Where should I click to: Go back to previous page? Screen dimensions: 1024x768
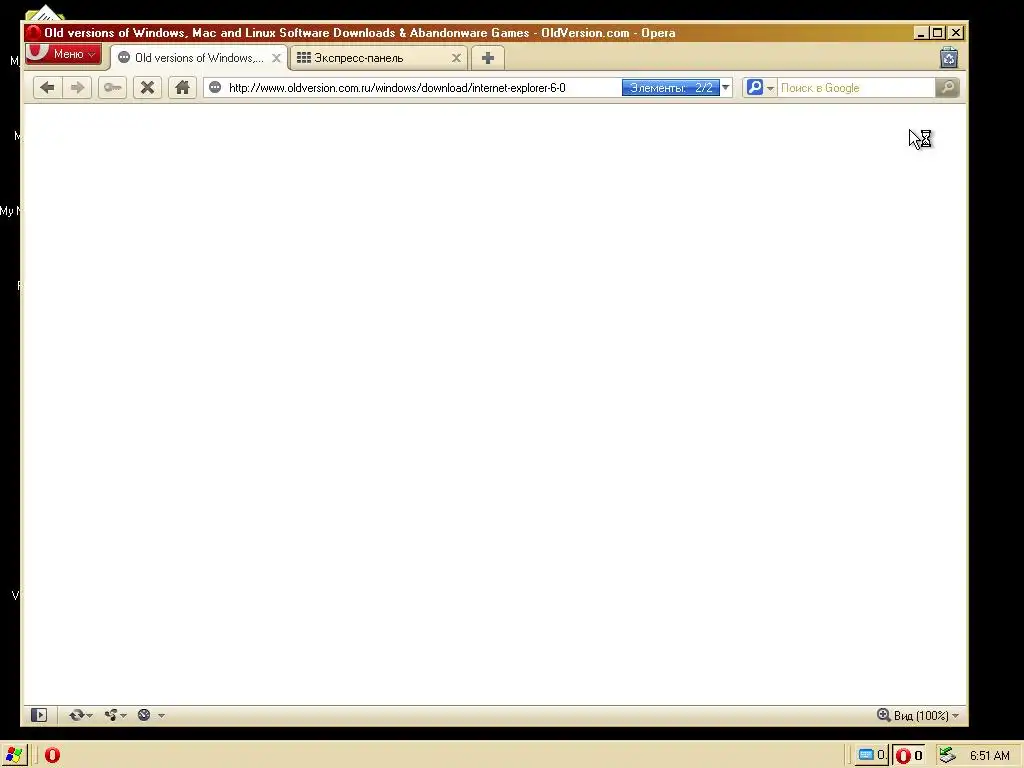pos(47,88)
